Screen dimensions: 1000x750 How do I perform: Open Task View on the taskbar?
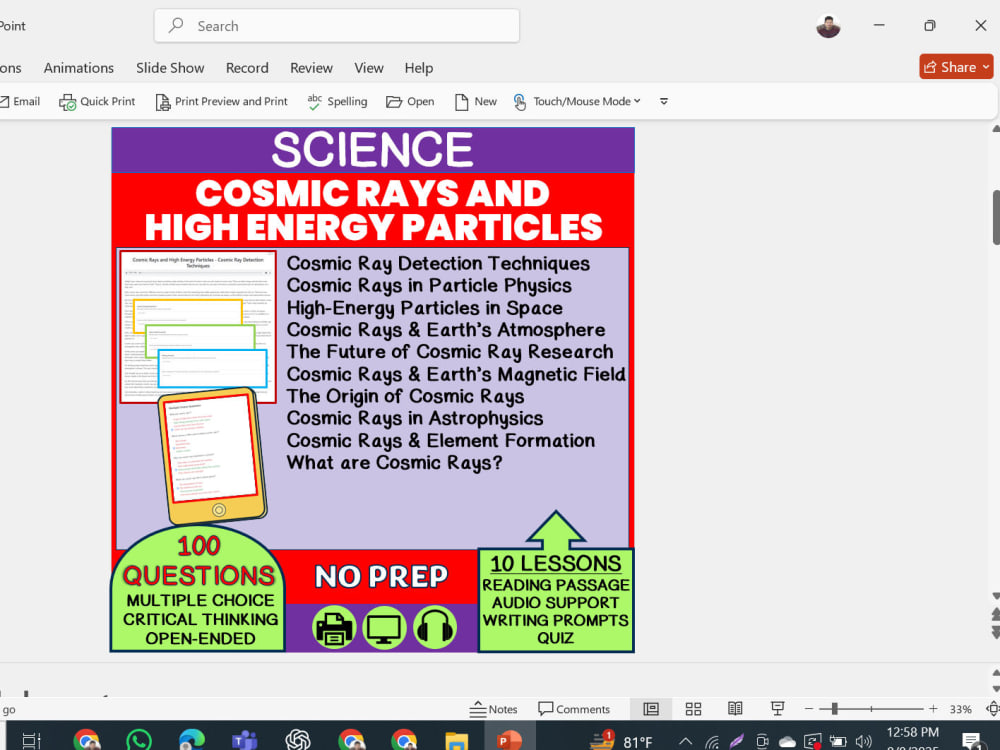pyautogui.click(x=31, y=741)
